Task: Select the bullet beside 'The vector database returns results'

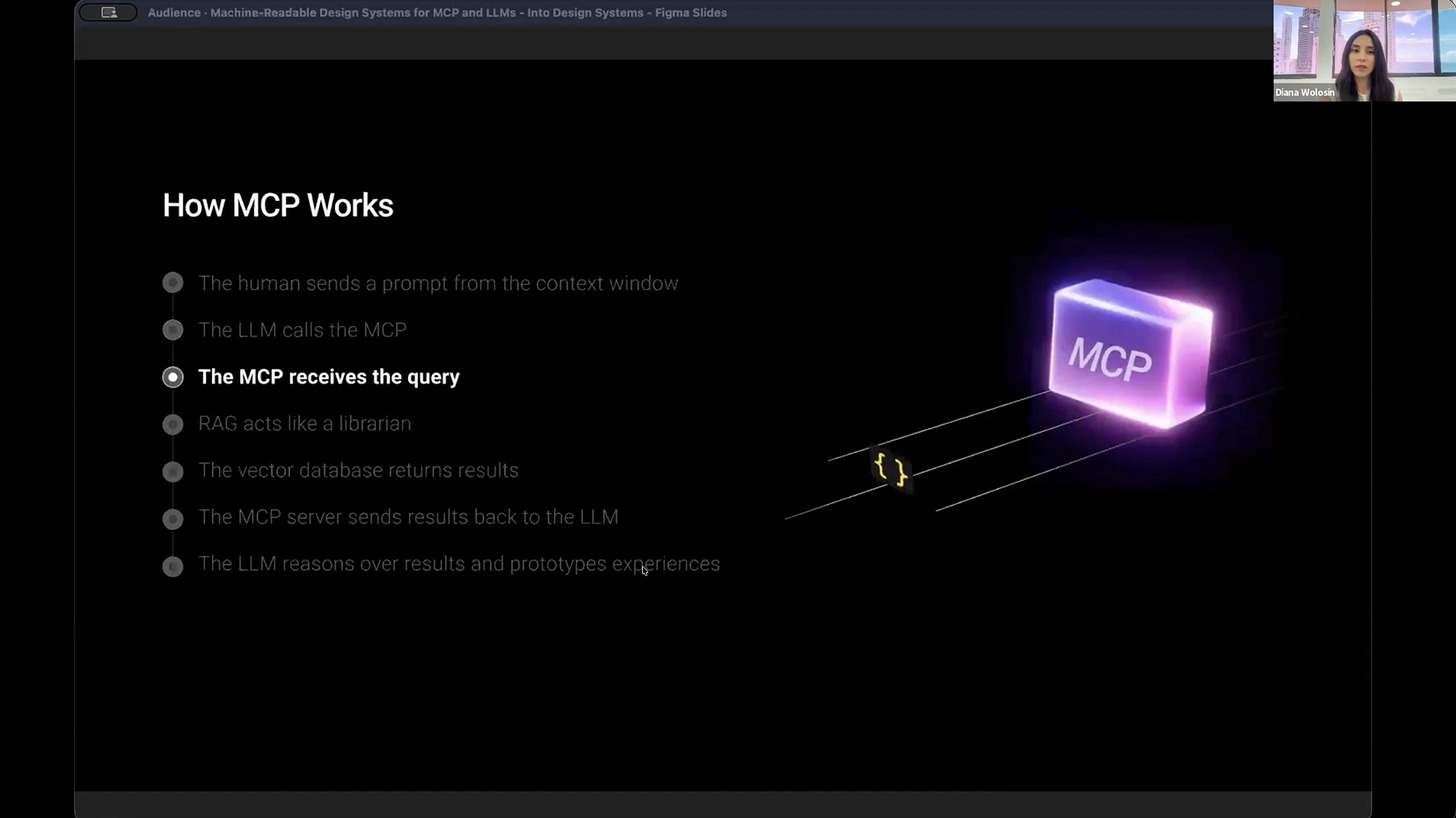Action: tap(173, 471)
